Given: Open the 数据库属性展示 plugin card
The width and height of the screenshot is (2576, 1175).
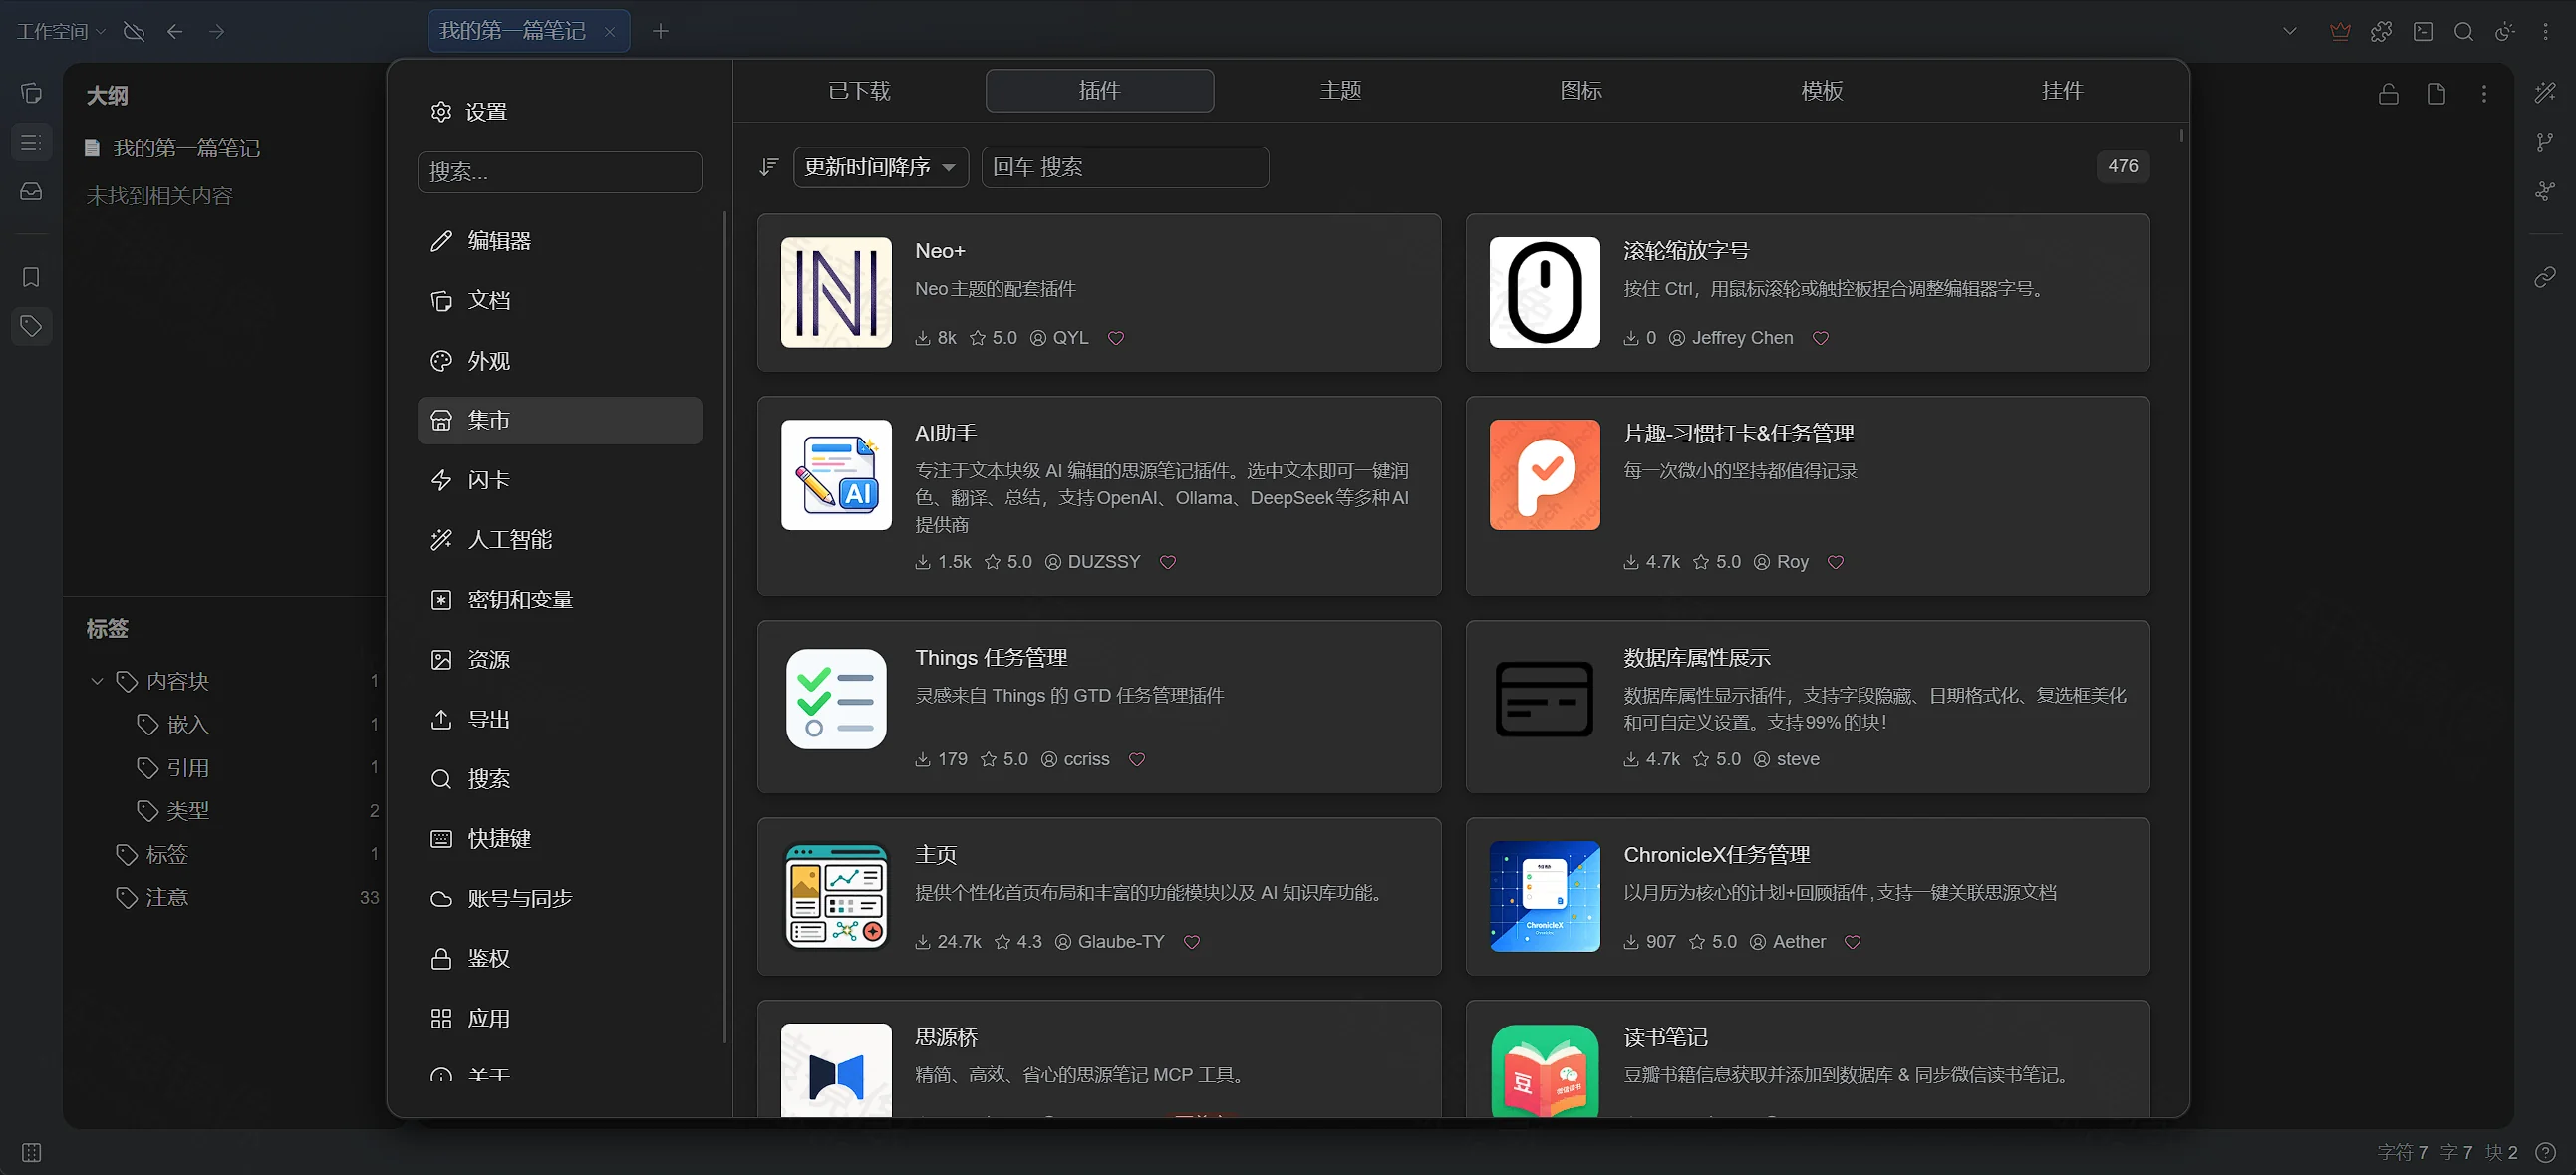Looking at the screenshot, I should click(x=1807, y=707).
